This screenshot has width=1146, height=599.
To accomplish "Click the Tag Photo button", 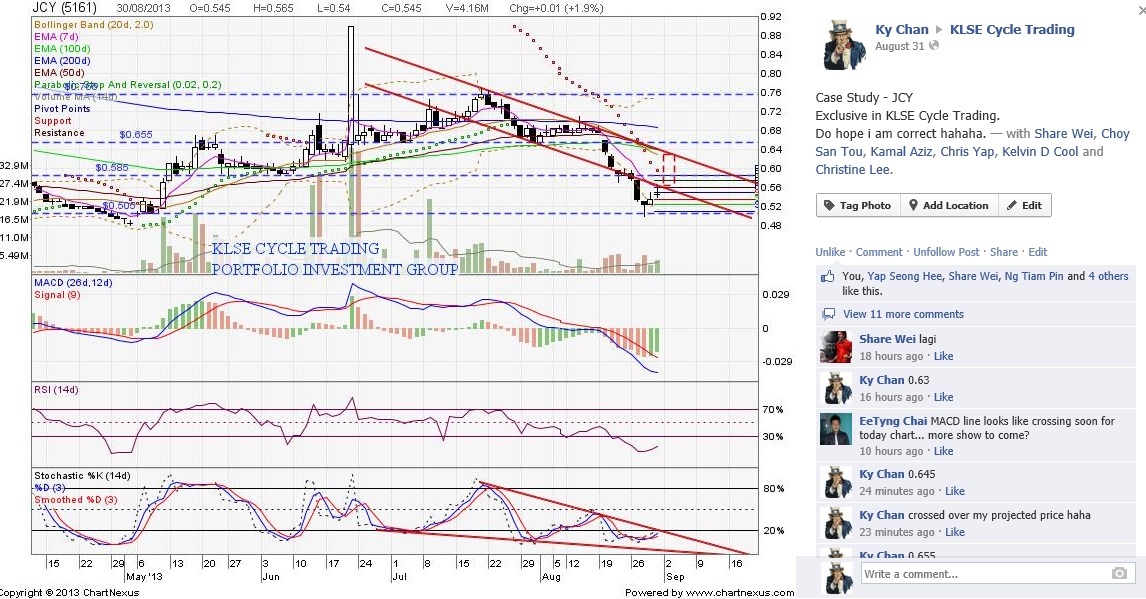I will tap(858, 205).
